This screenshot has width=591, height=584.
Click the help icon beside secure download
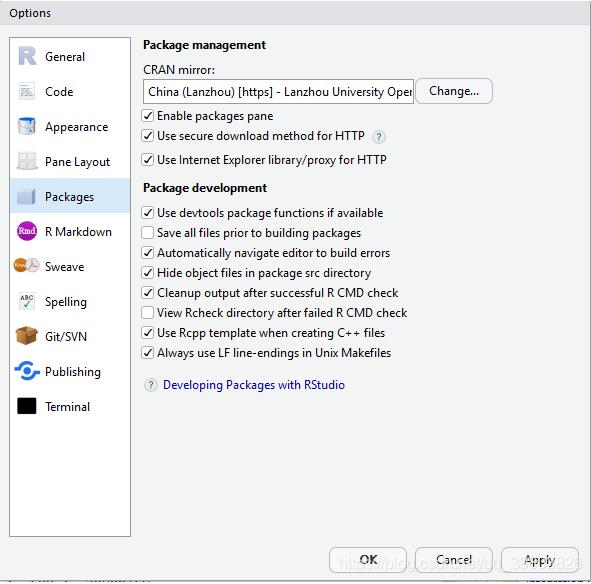[x=379, y=137]
